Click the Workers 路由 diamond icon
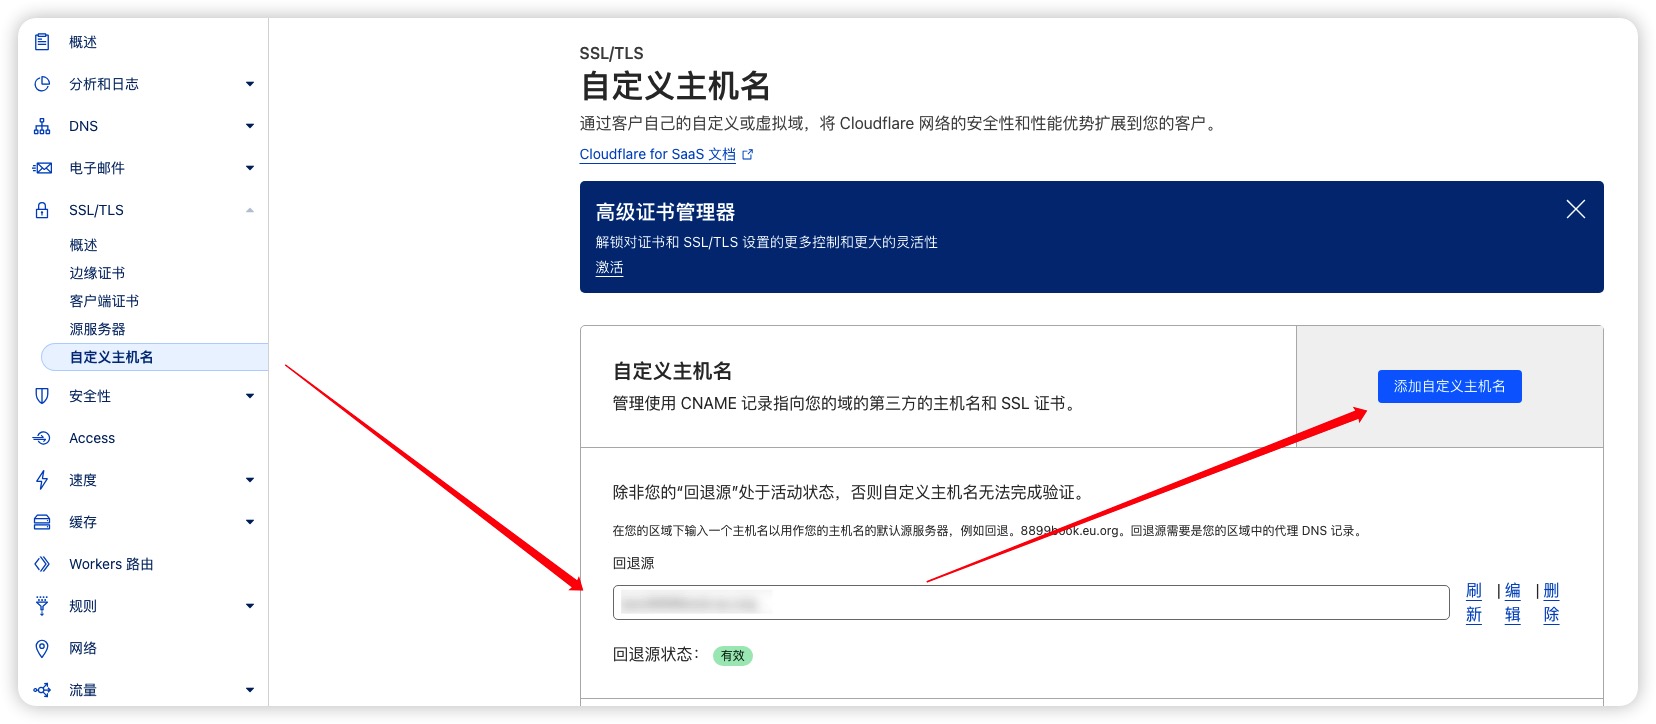Viewport: 1656px width, 724px height. click(42, 564)
